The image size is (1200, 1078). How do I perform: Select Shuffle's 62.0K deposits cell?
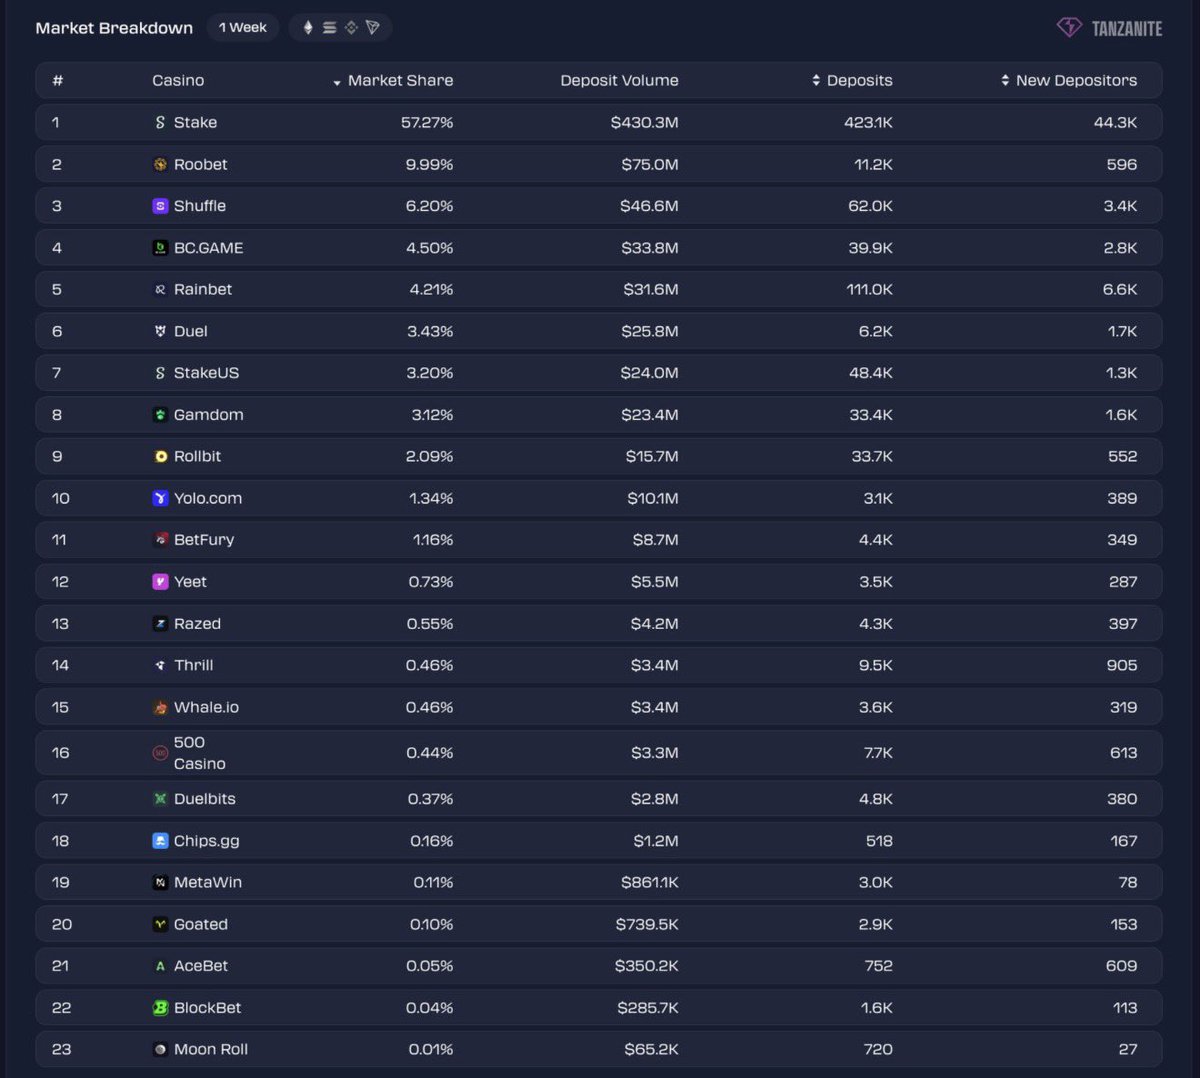coord(870,206)
